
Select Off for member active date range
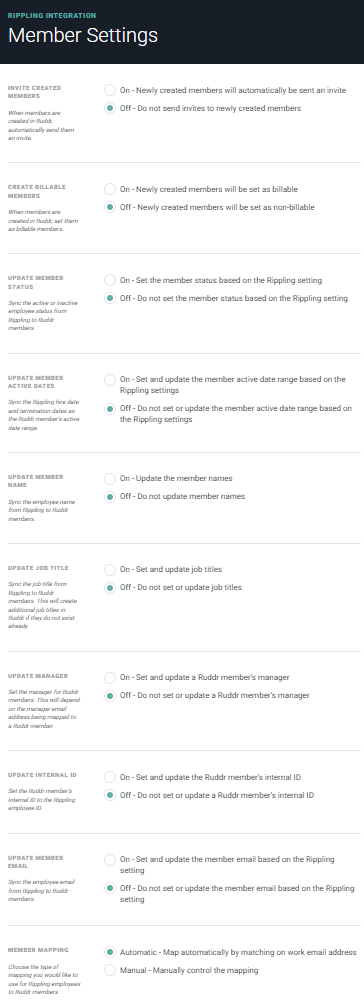pyautogui.click(x=110, y=409)
